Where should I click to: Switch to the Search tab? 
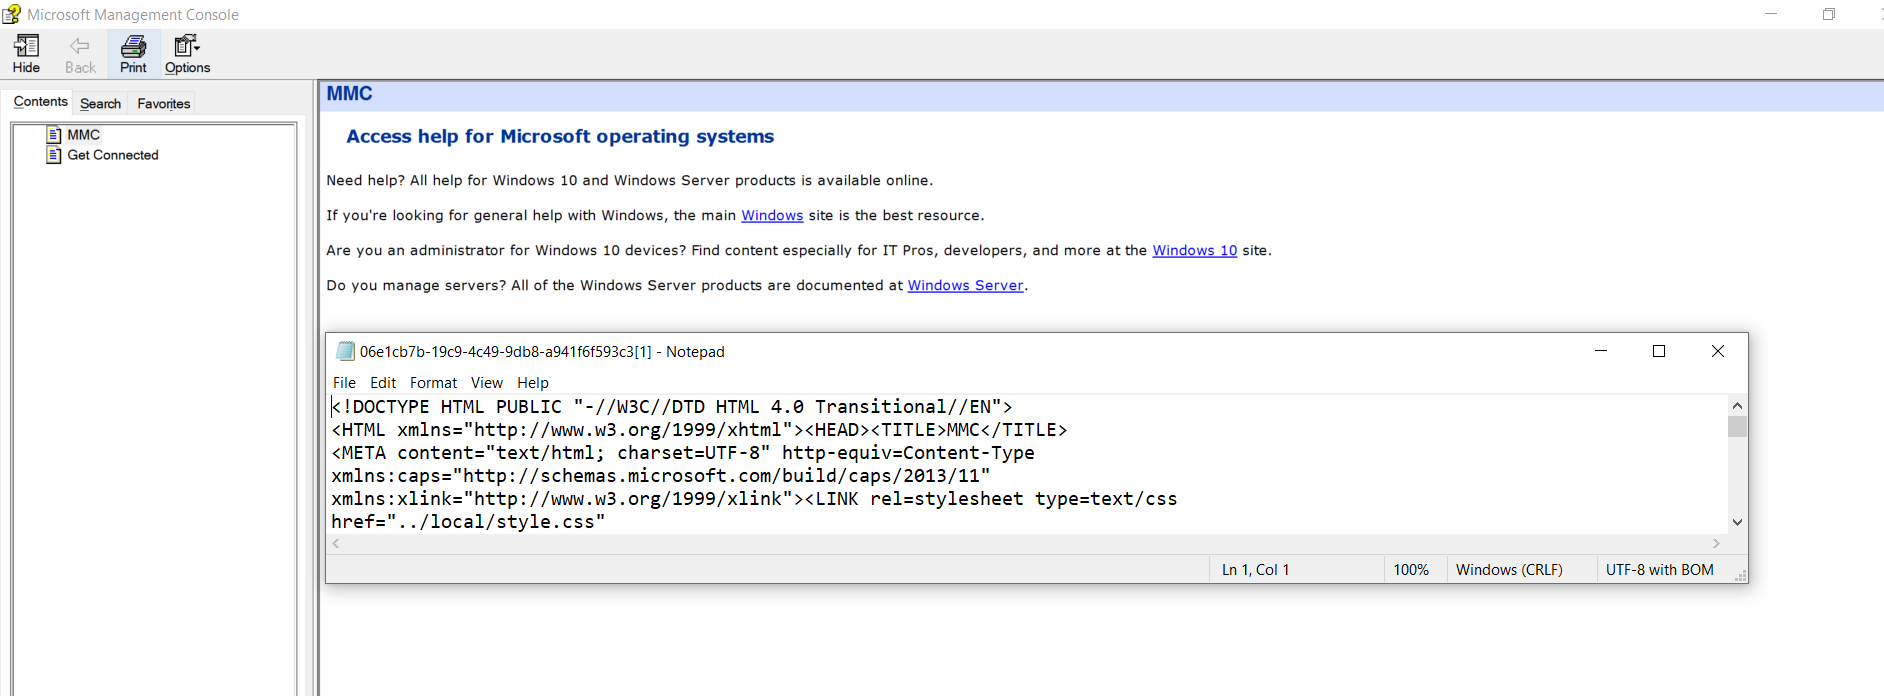(100, 103)
